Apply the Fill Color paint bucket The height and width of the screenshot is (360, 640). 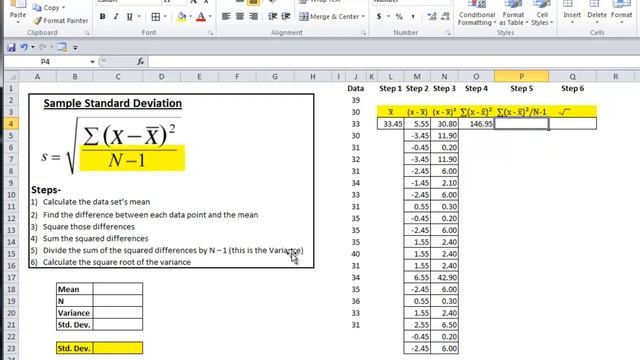[182, 17]
